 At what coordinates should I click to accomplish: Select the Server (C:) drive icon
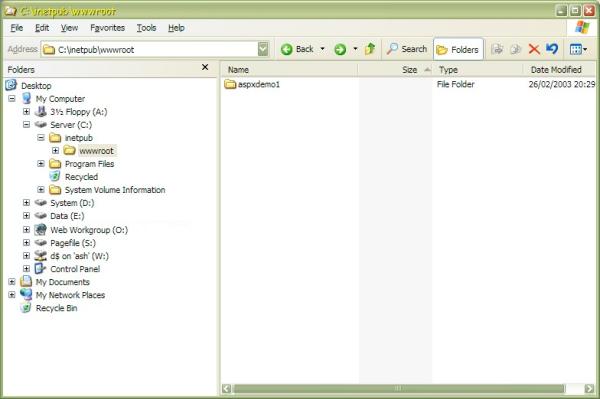[41, 125]
